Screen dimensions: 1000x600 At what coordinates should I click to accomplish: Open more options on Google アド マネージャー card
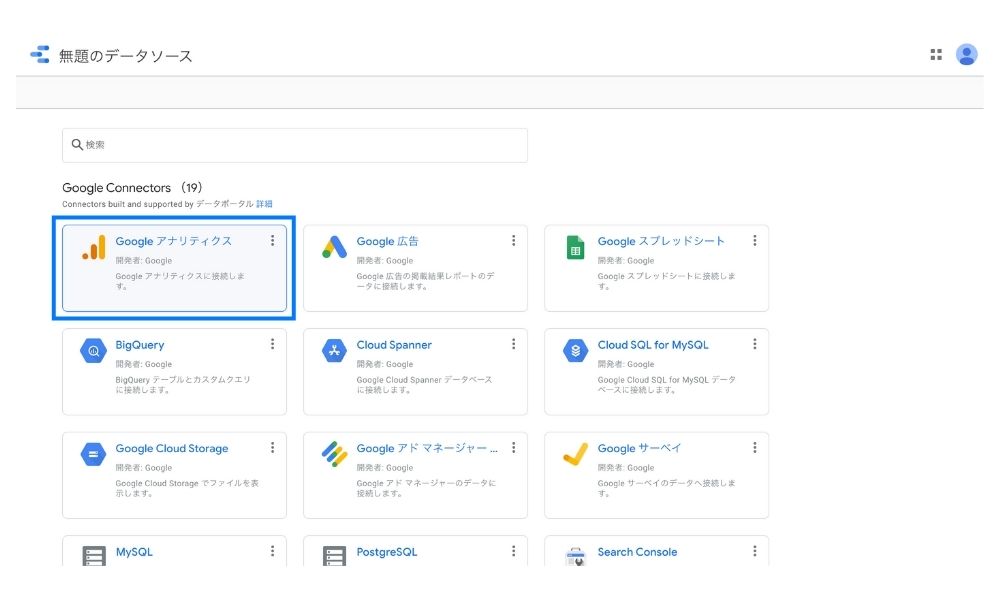tap(513, 448)
